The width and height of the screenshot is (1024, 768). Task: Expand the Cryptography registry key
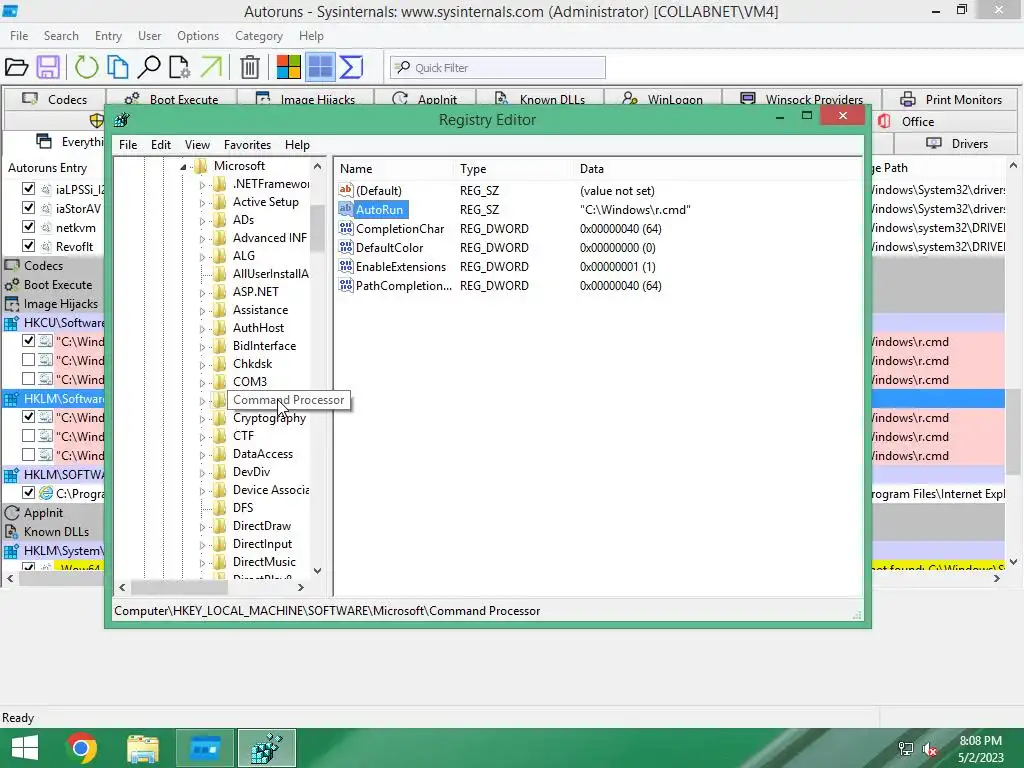202,419
